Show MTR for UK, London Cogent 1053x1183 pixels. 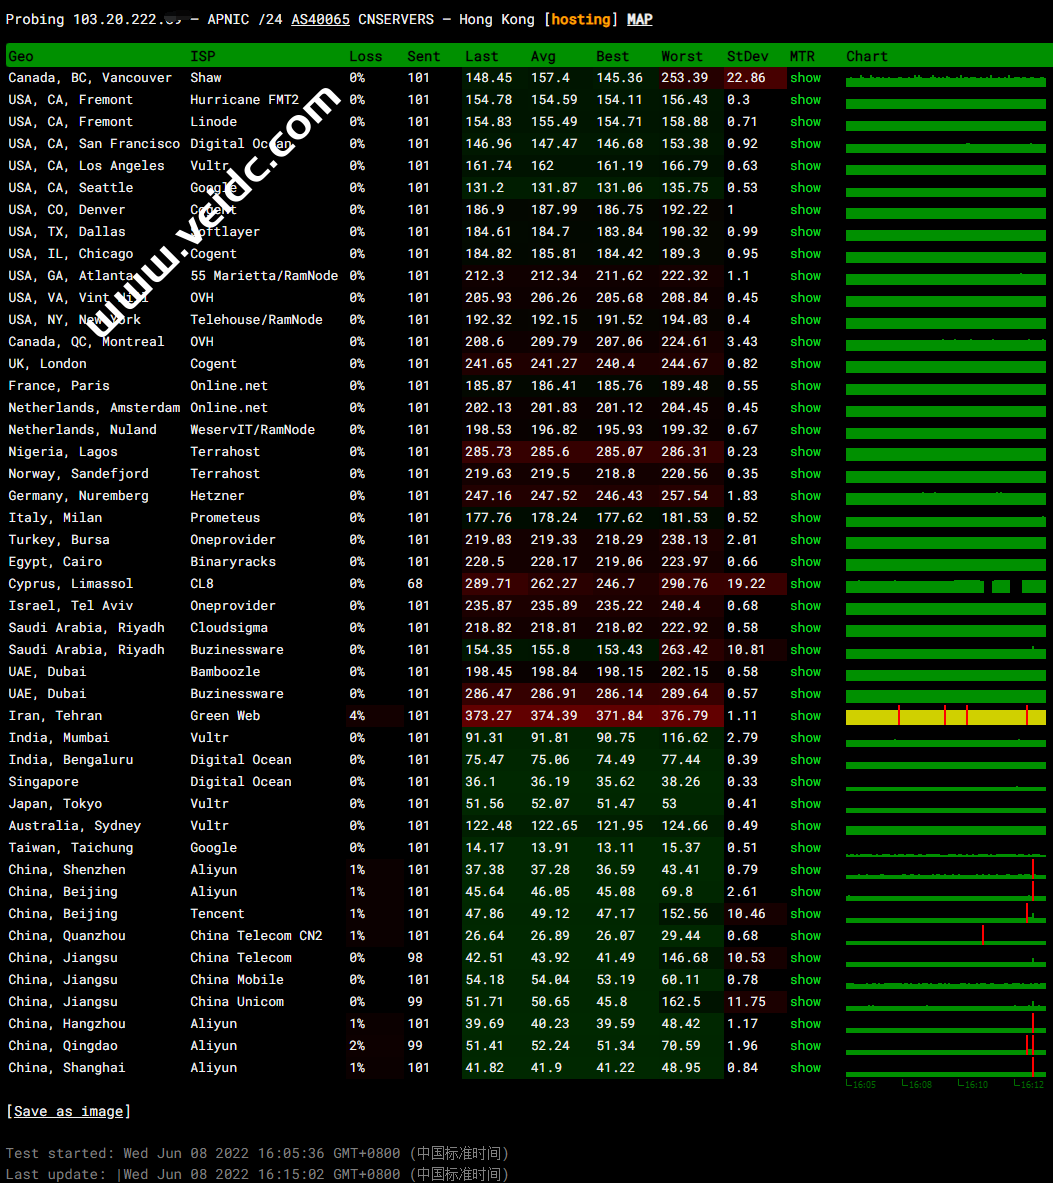tap(806, 364)
